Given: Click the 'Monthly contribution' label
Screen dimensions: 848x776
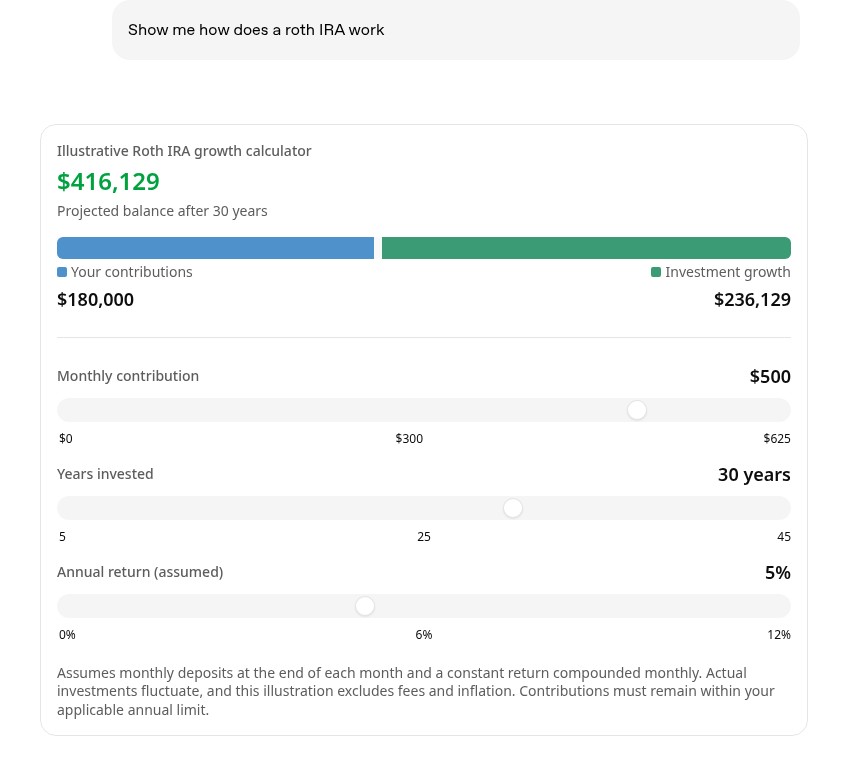Looking at the screenshot, I should click(128, 376).
